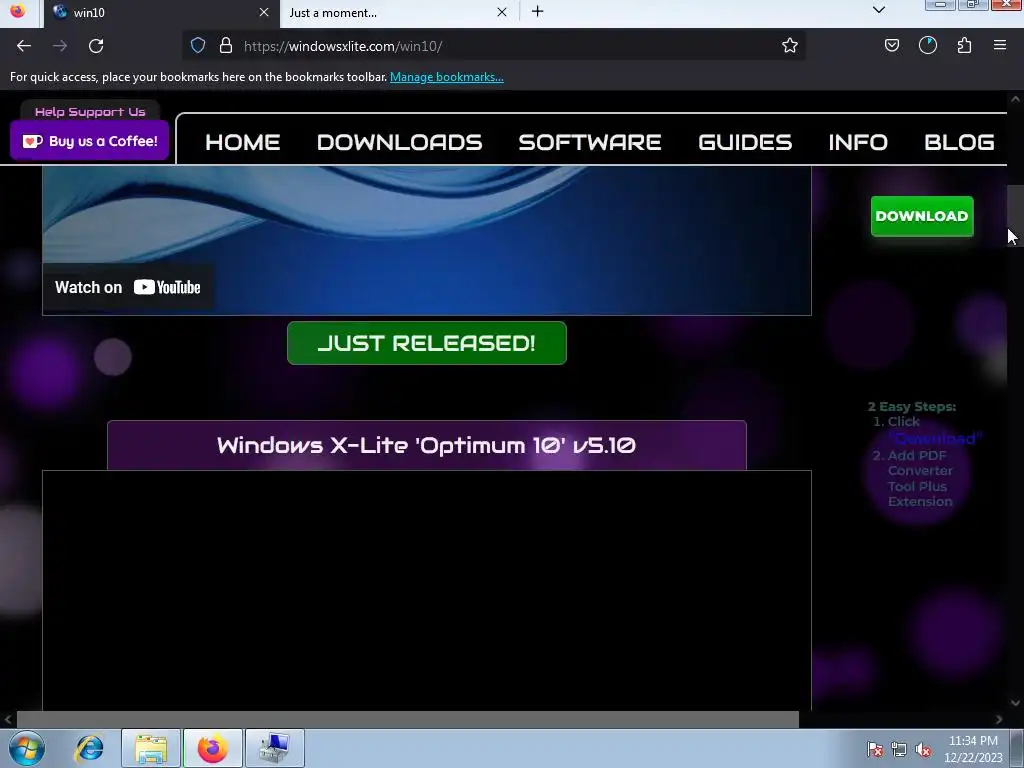Open the computer tools taskbar icon
Viewport: 1024px width, 768px height.
[x=275, y=748]
